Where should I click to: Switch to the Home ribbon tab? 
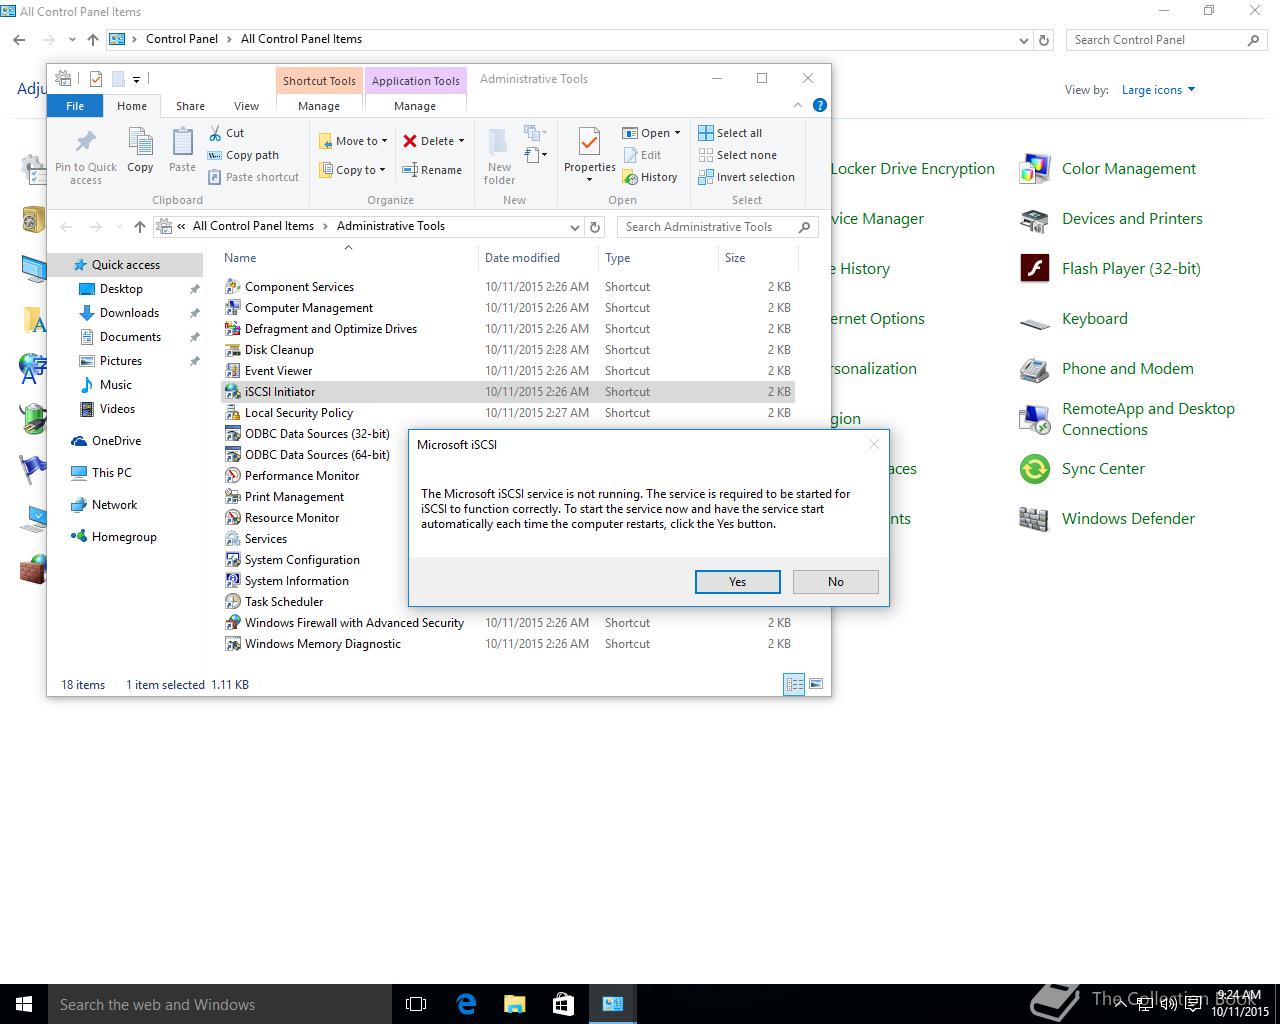[132, 106]
